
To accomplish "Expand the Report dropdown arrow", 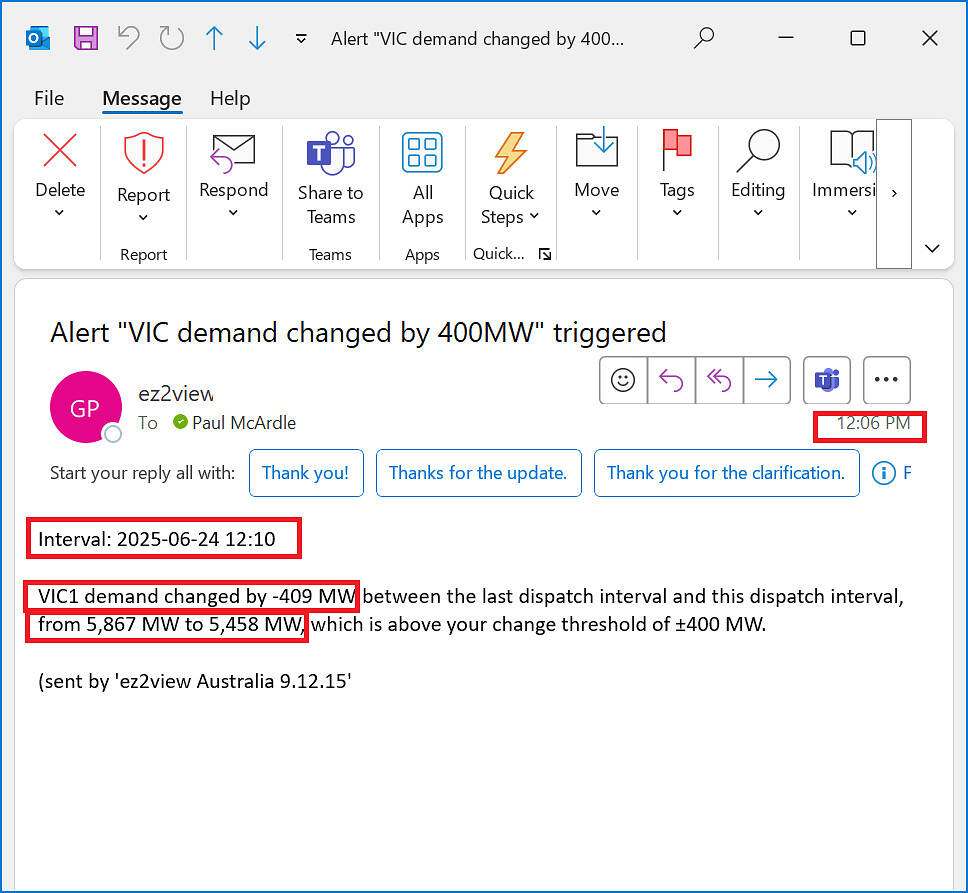I will (x=143, y=217).
